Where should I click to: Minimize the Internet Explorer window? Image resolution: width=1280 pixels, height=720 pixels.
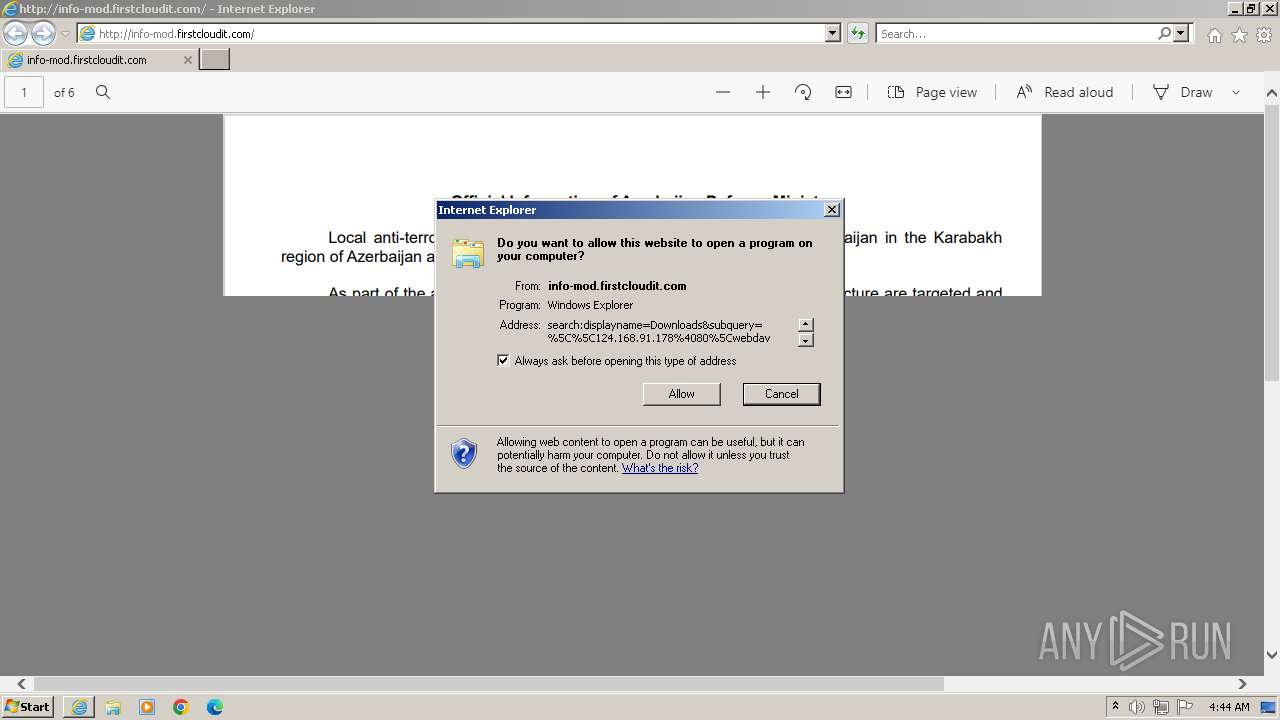[1235, 9]
